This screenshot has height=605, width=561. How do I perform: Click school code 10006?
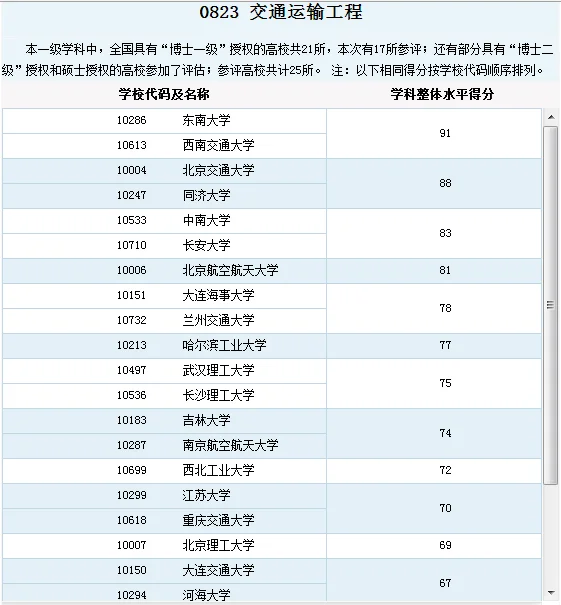pos(132,270)
